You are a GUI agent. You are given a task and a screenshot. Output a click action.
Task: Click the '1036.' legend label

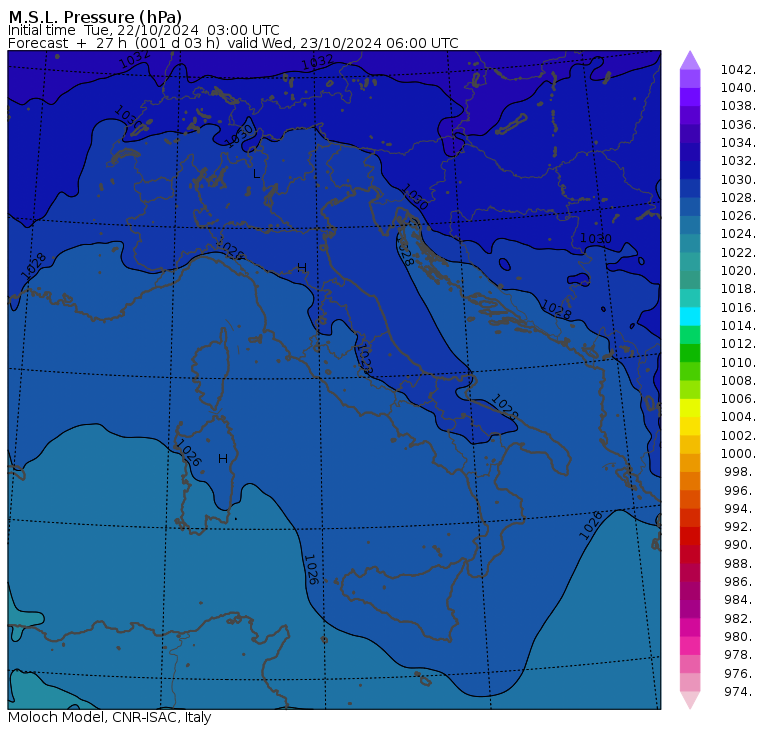pyautogui.click(x=738, y=125)
